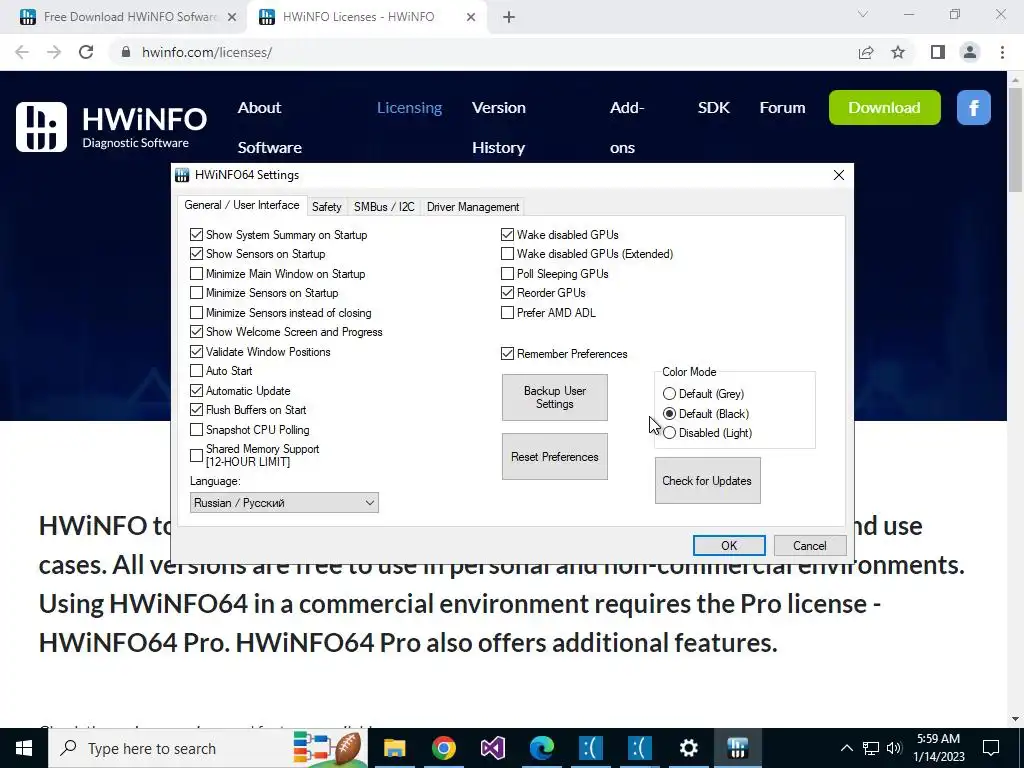Image resolution: width=1024 pixels, height=768 pixels.
Task: Open Chrome from the taskbar
Action: [x=443, y=748]
